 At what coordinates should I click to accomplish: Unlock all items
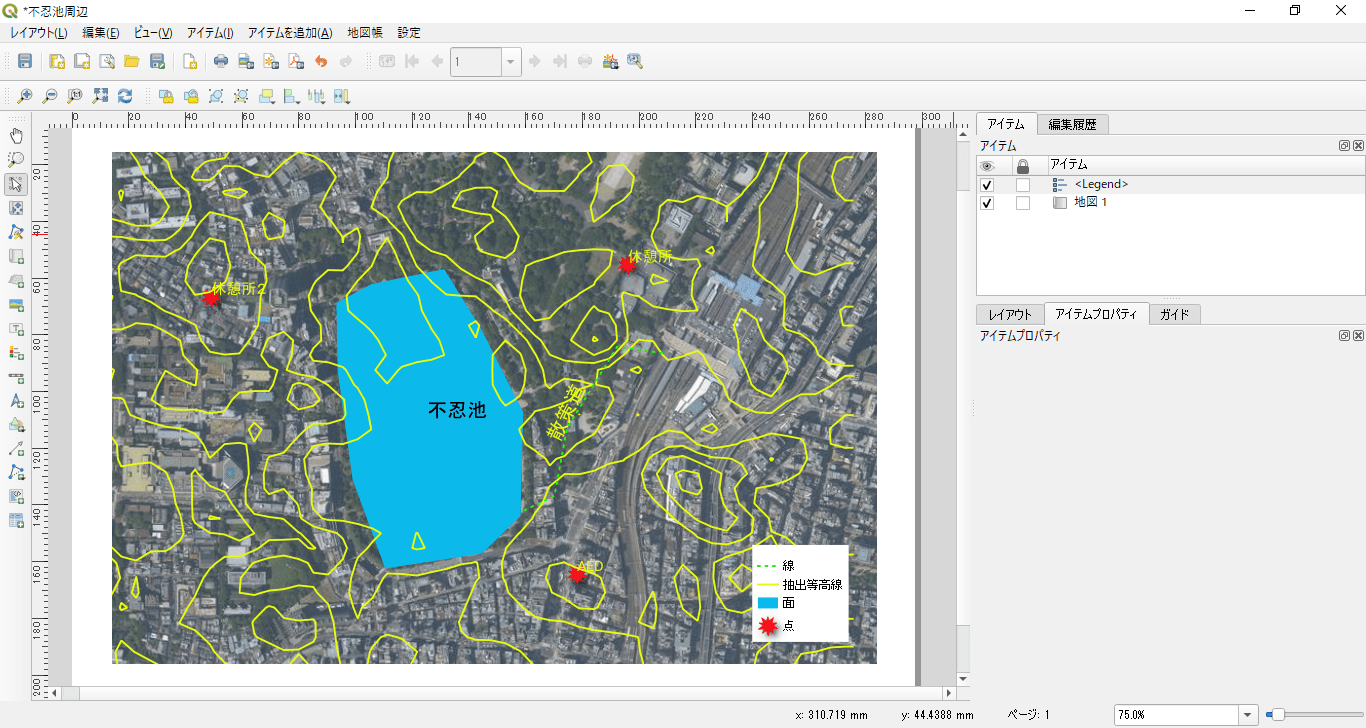pos(191,97)
